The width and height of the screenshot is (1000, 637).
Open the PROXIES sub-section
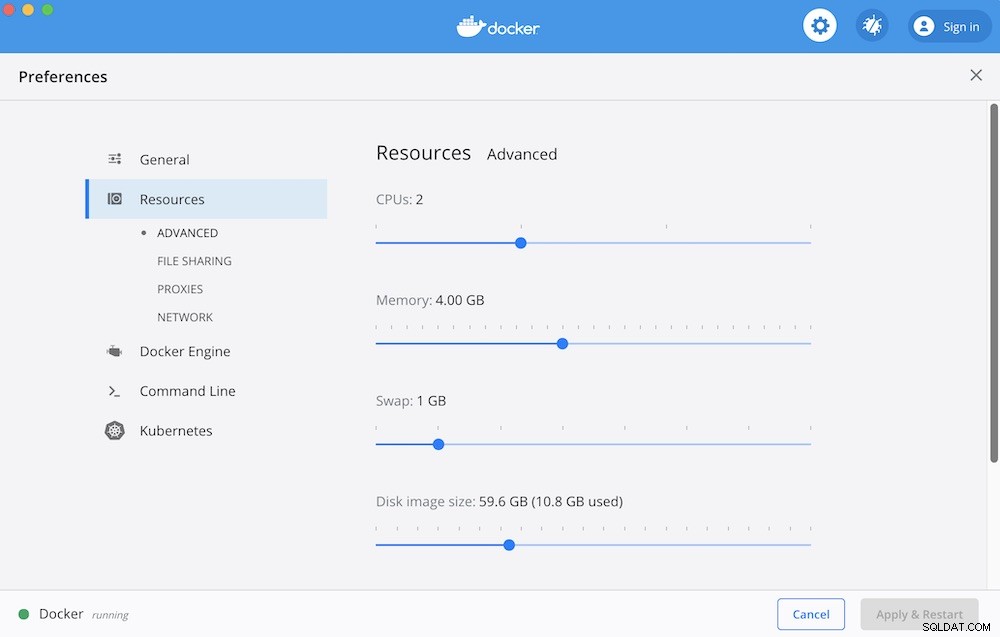(x=180, y=289)
